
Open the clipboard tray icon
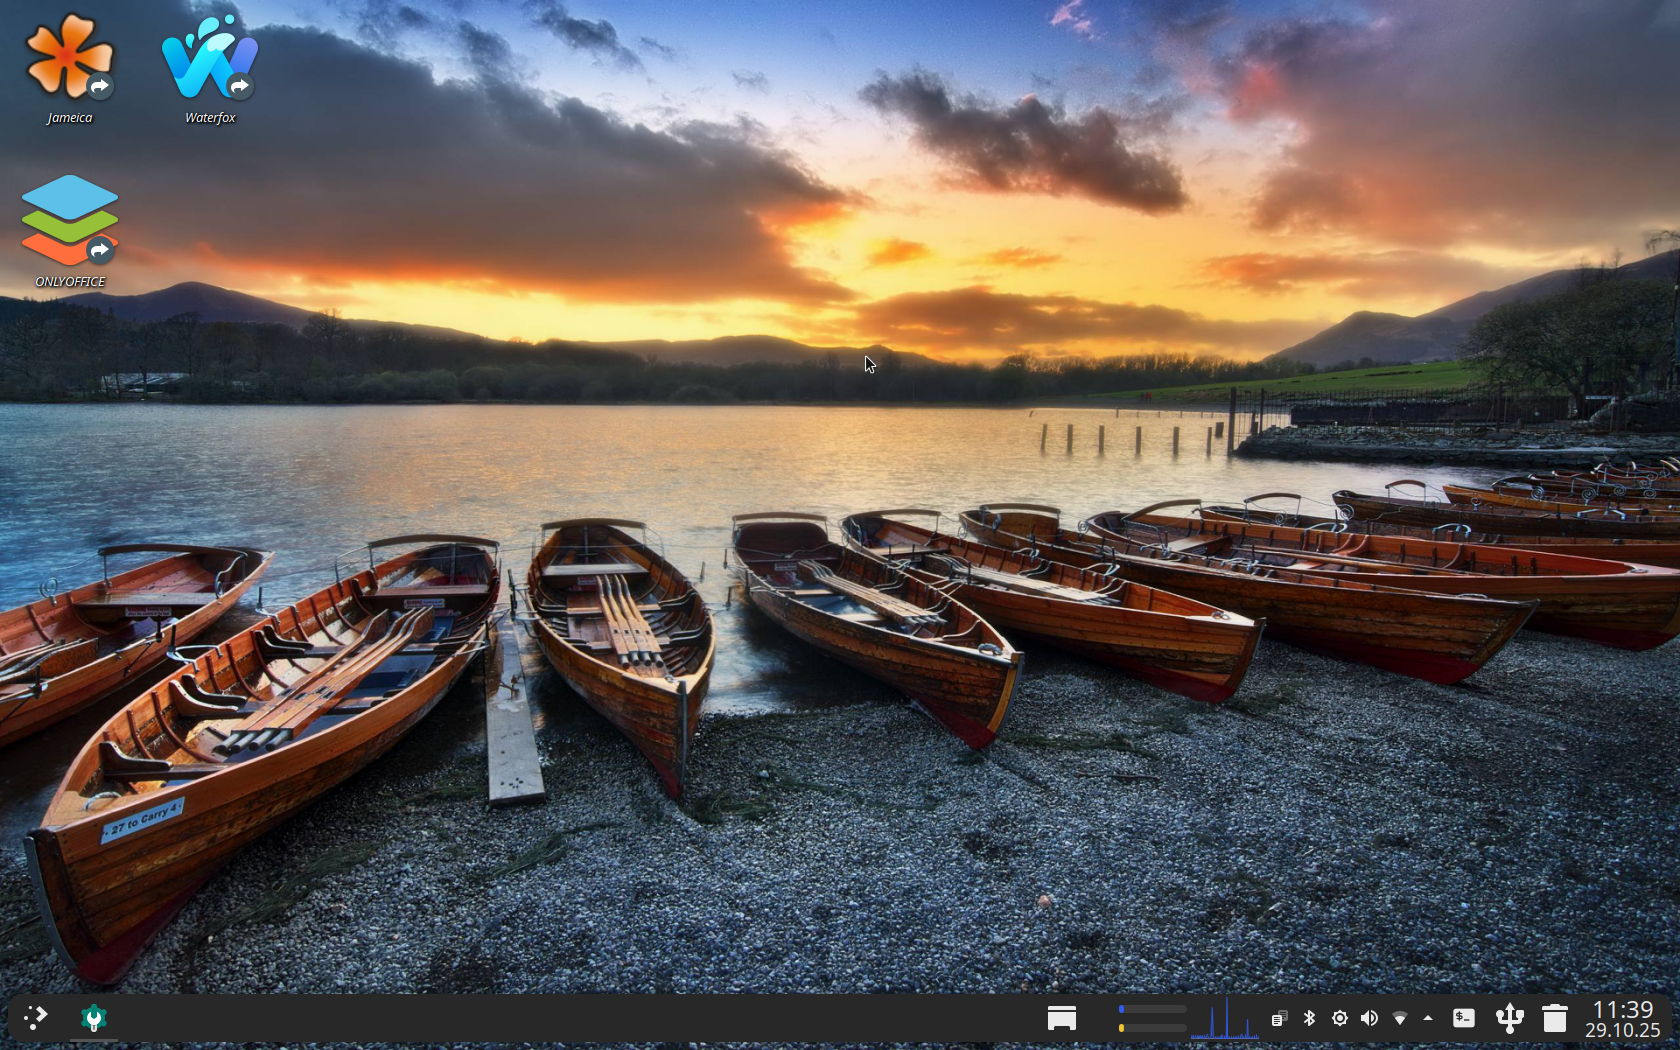pos(1279,1018)
